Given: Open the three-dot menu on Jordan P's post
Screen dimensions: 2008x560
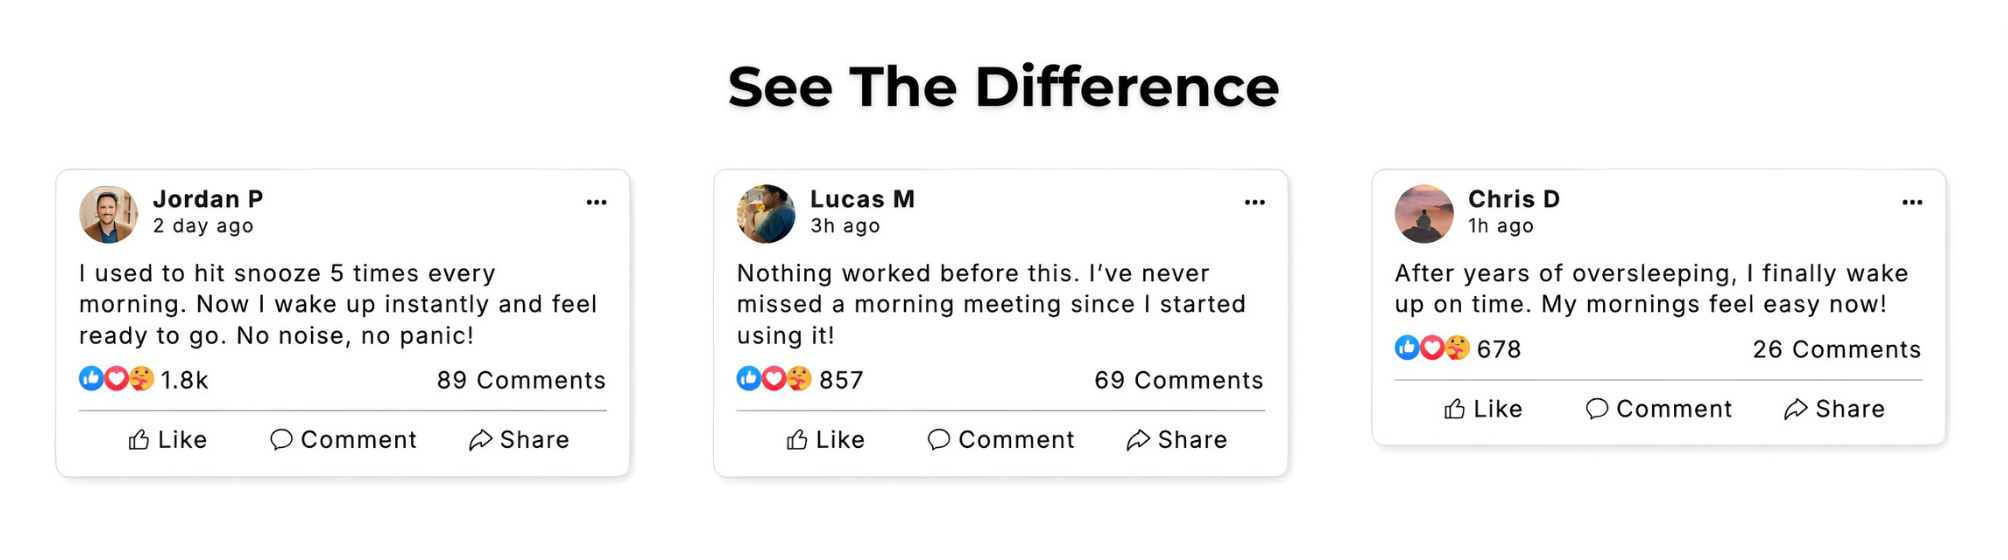Looking at the screenshot, I should (x=596, y=202).
